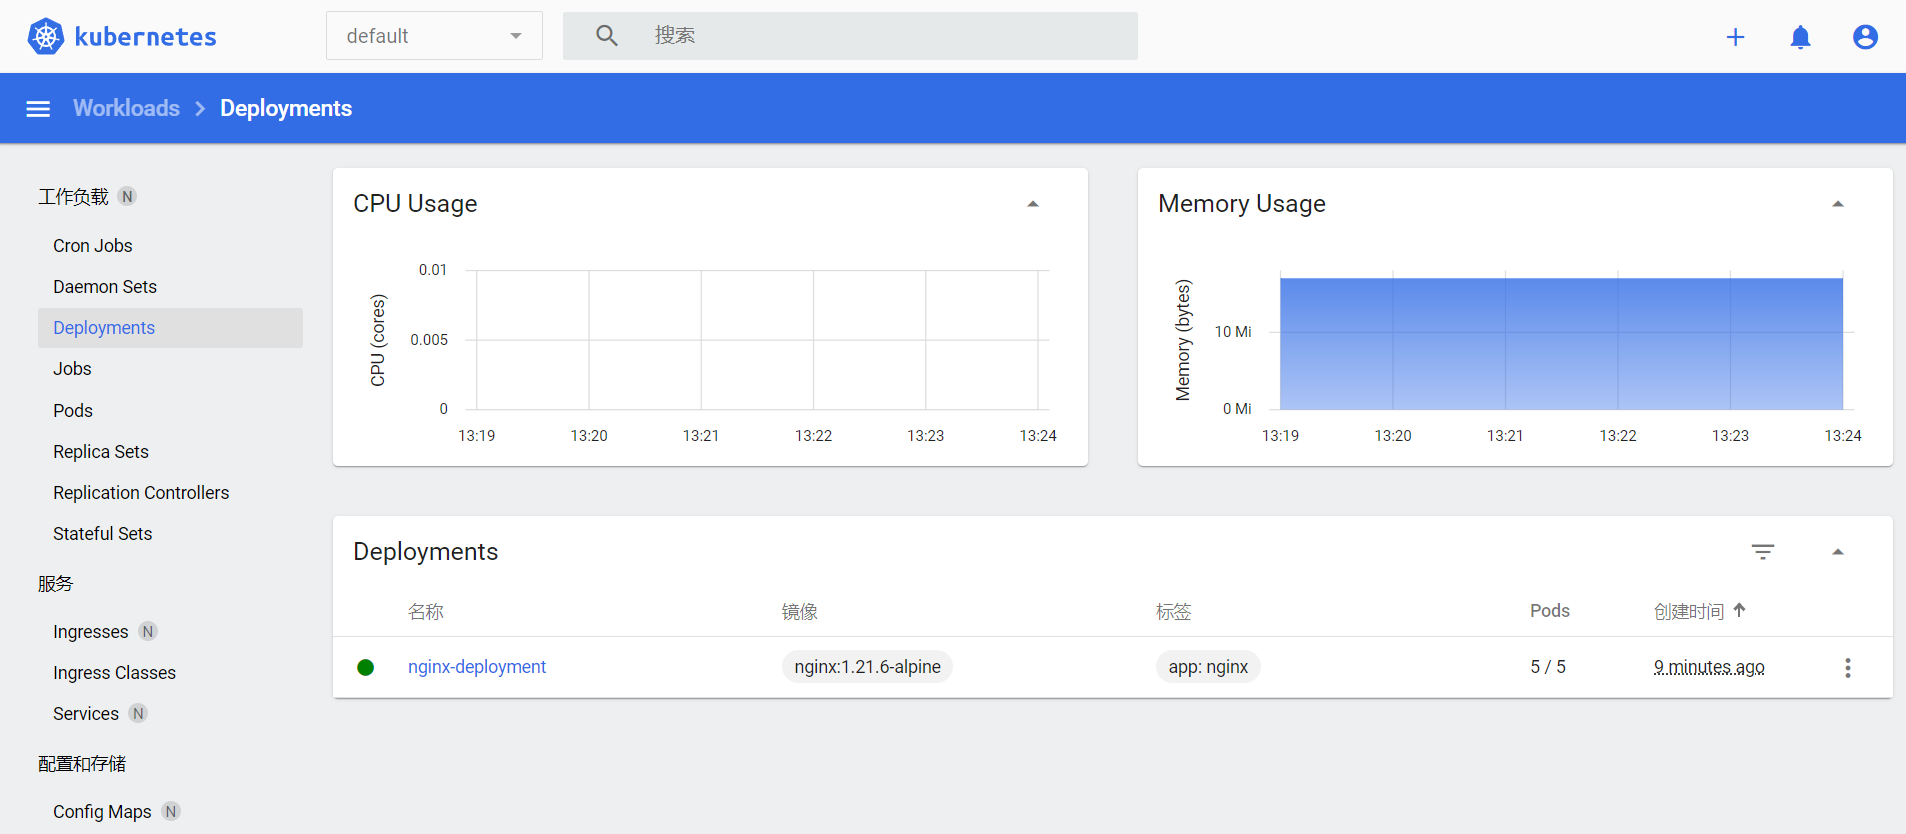Go to Workloads breadcrumb
This screenshot has height=834, width=1906.
pos(126,108)
